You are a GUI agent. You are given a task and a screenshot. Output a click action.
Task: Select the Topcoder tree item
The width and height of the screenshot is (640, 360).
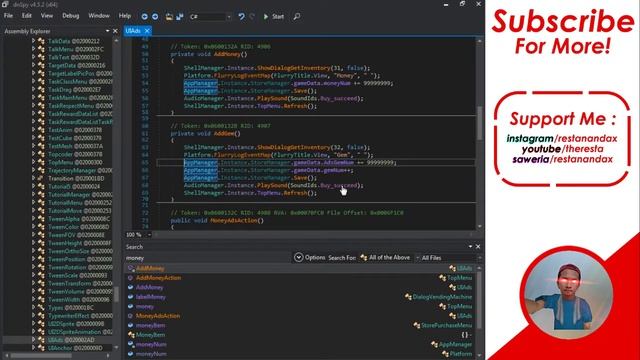tap(75, 154)
